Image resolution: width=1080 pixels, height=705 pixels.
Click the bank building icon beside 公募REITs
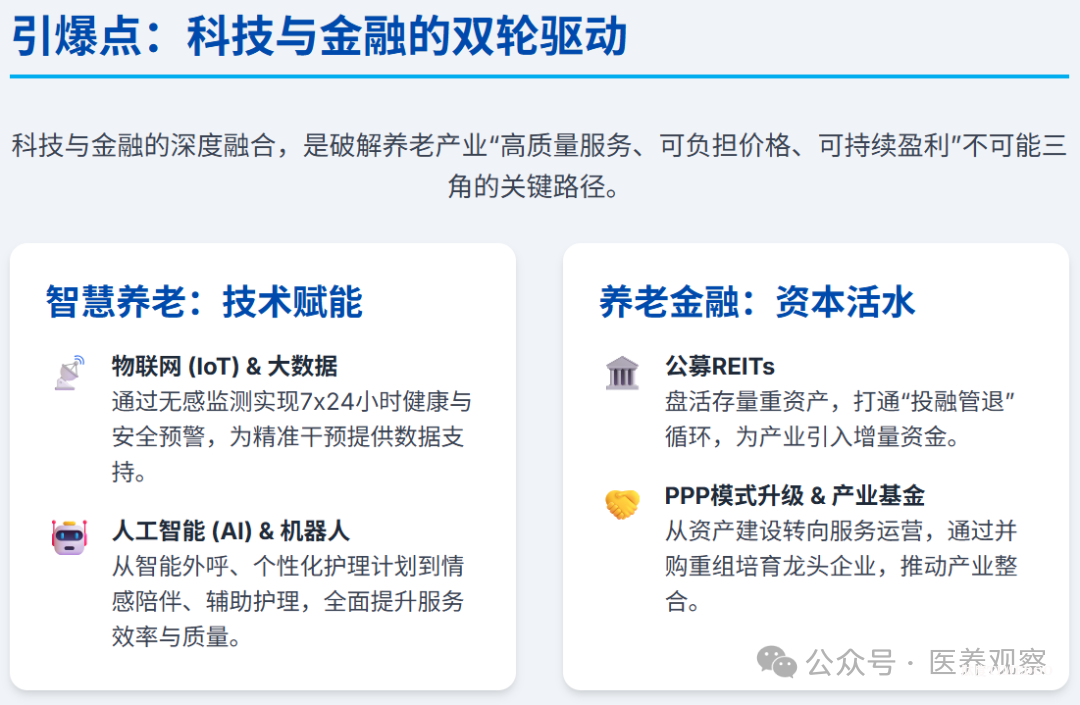click(x=623, y=372)
